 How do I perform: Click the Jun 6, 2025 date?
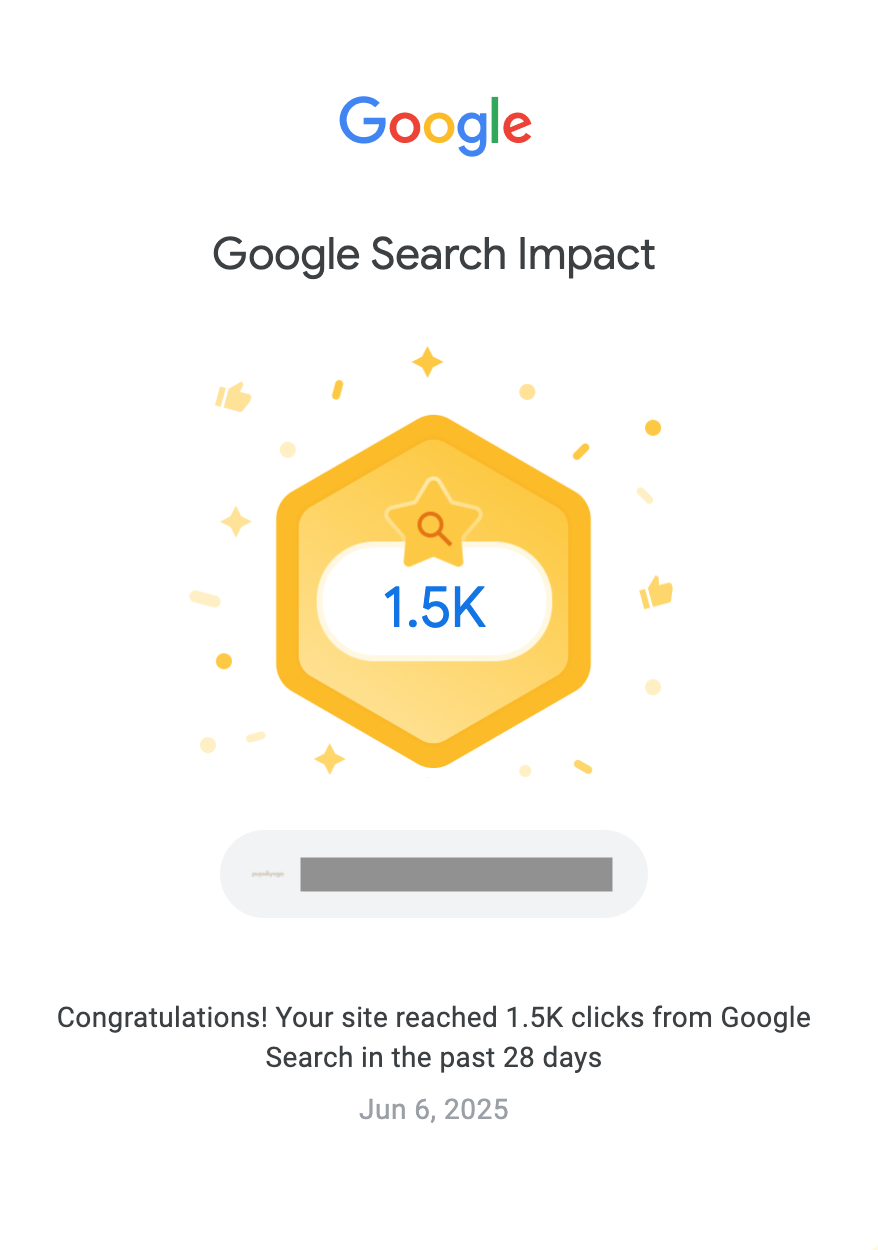(434, 1109)
